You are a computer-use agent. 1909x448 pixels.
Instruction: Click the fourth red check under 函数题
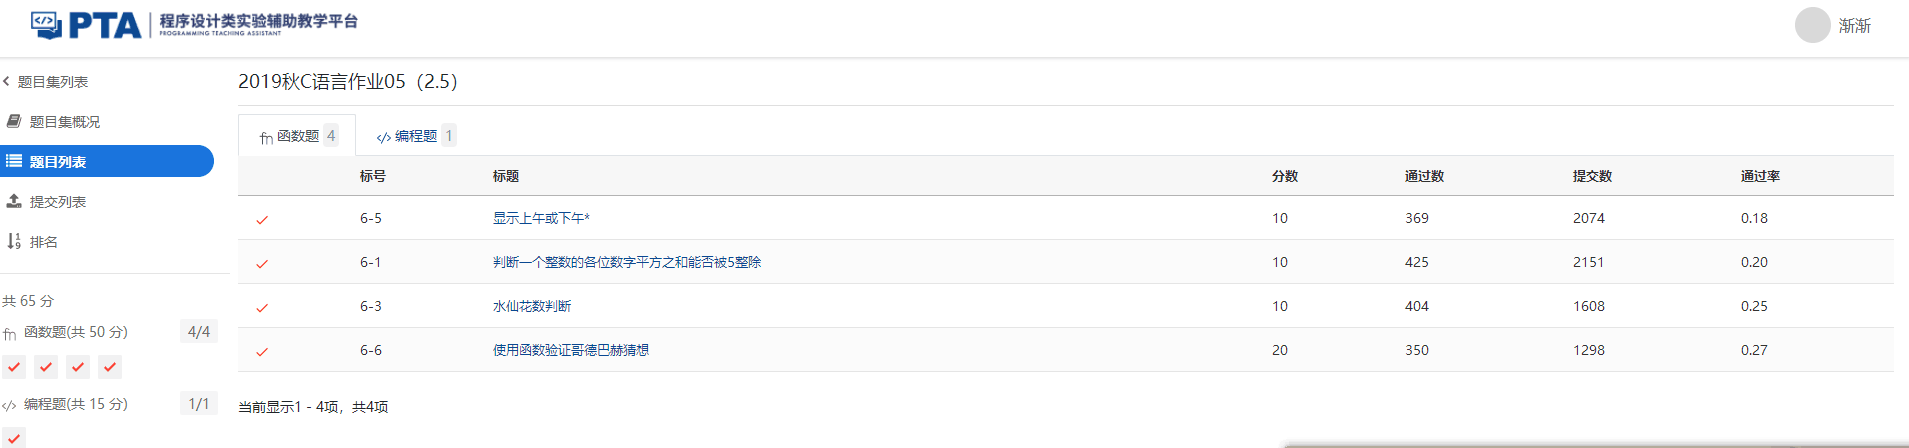point(110,367)
